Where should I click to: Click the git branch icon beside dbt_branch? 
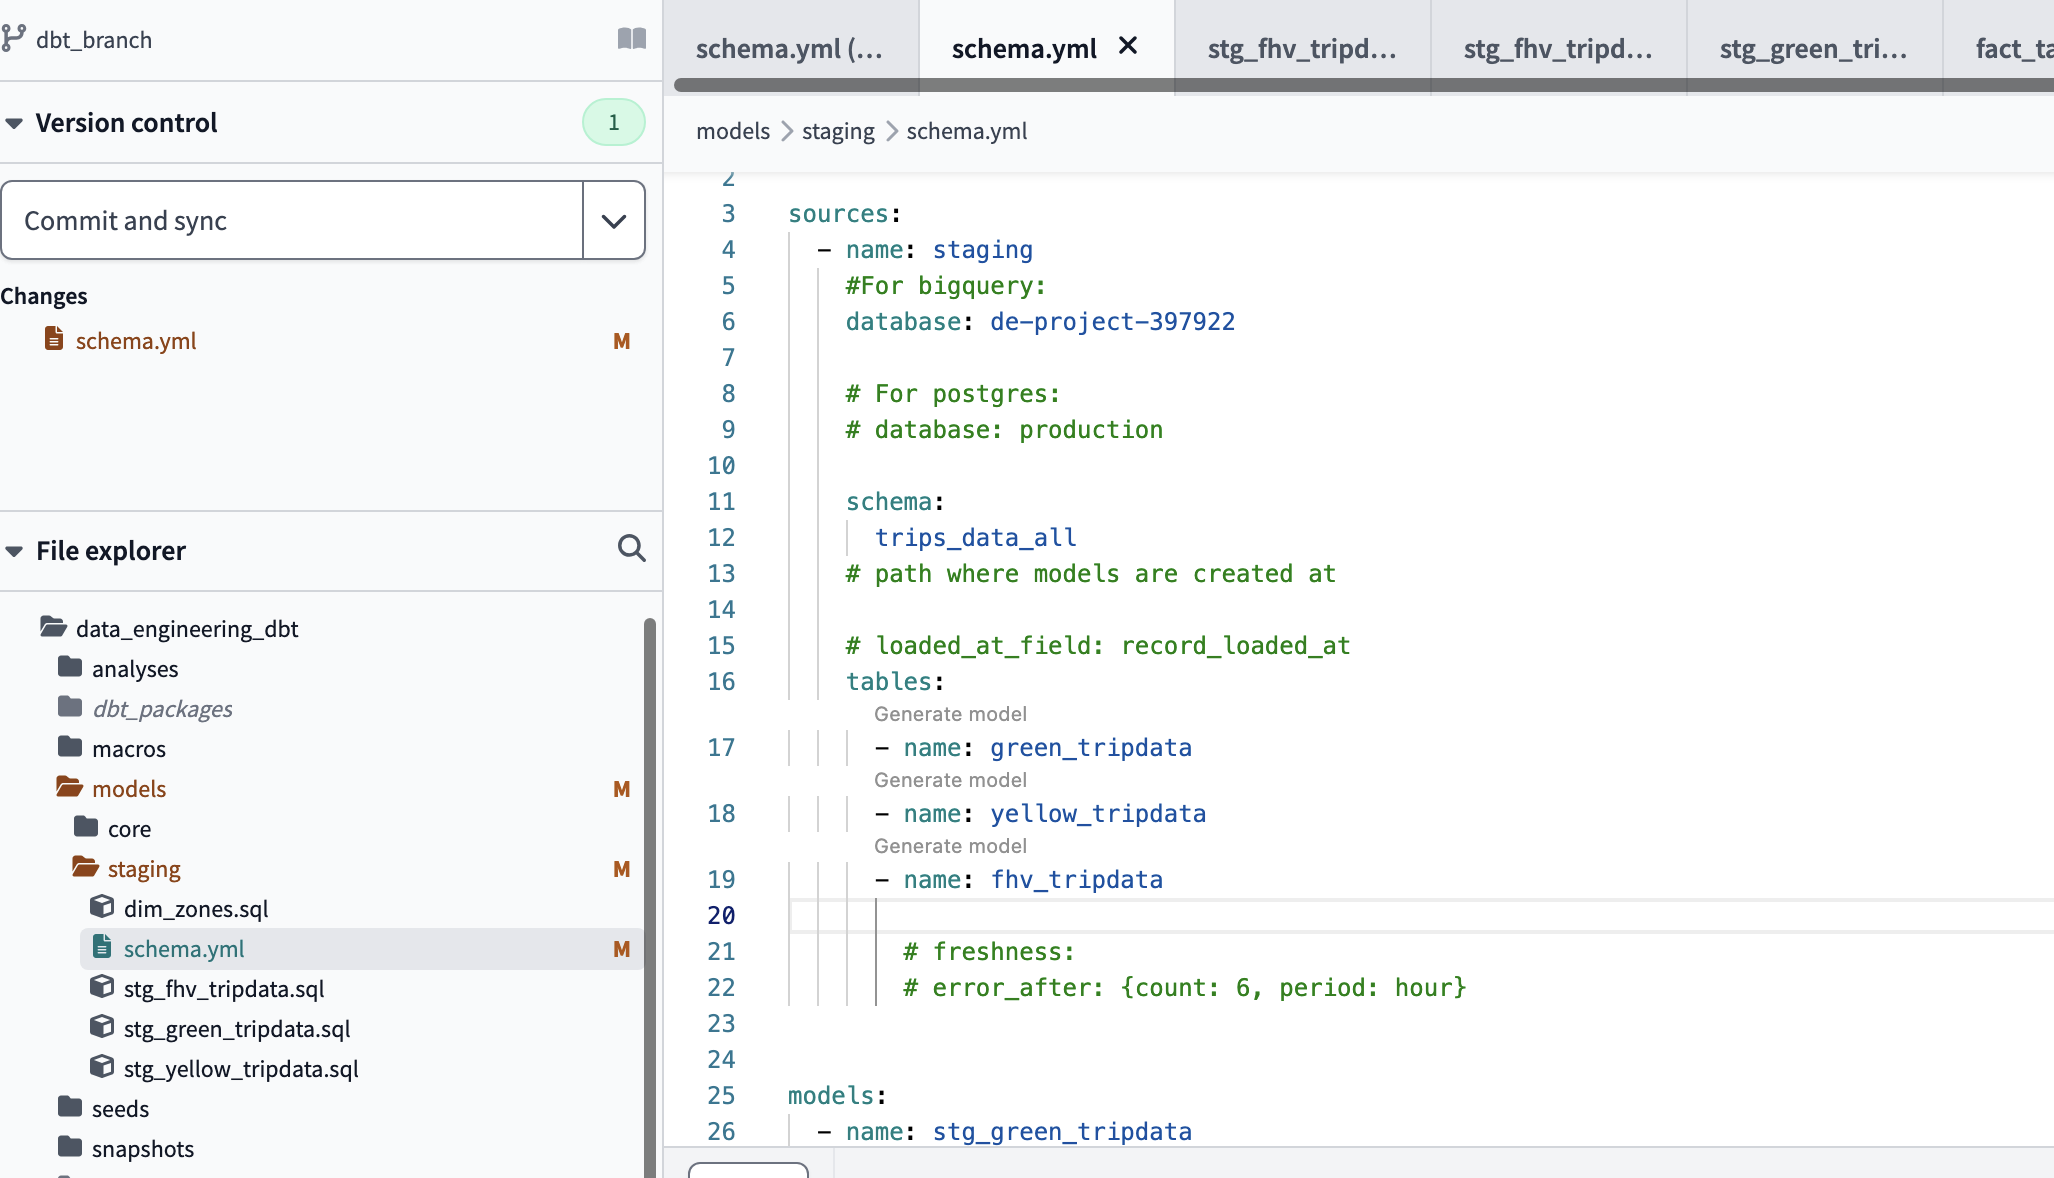tap(14, 39)
